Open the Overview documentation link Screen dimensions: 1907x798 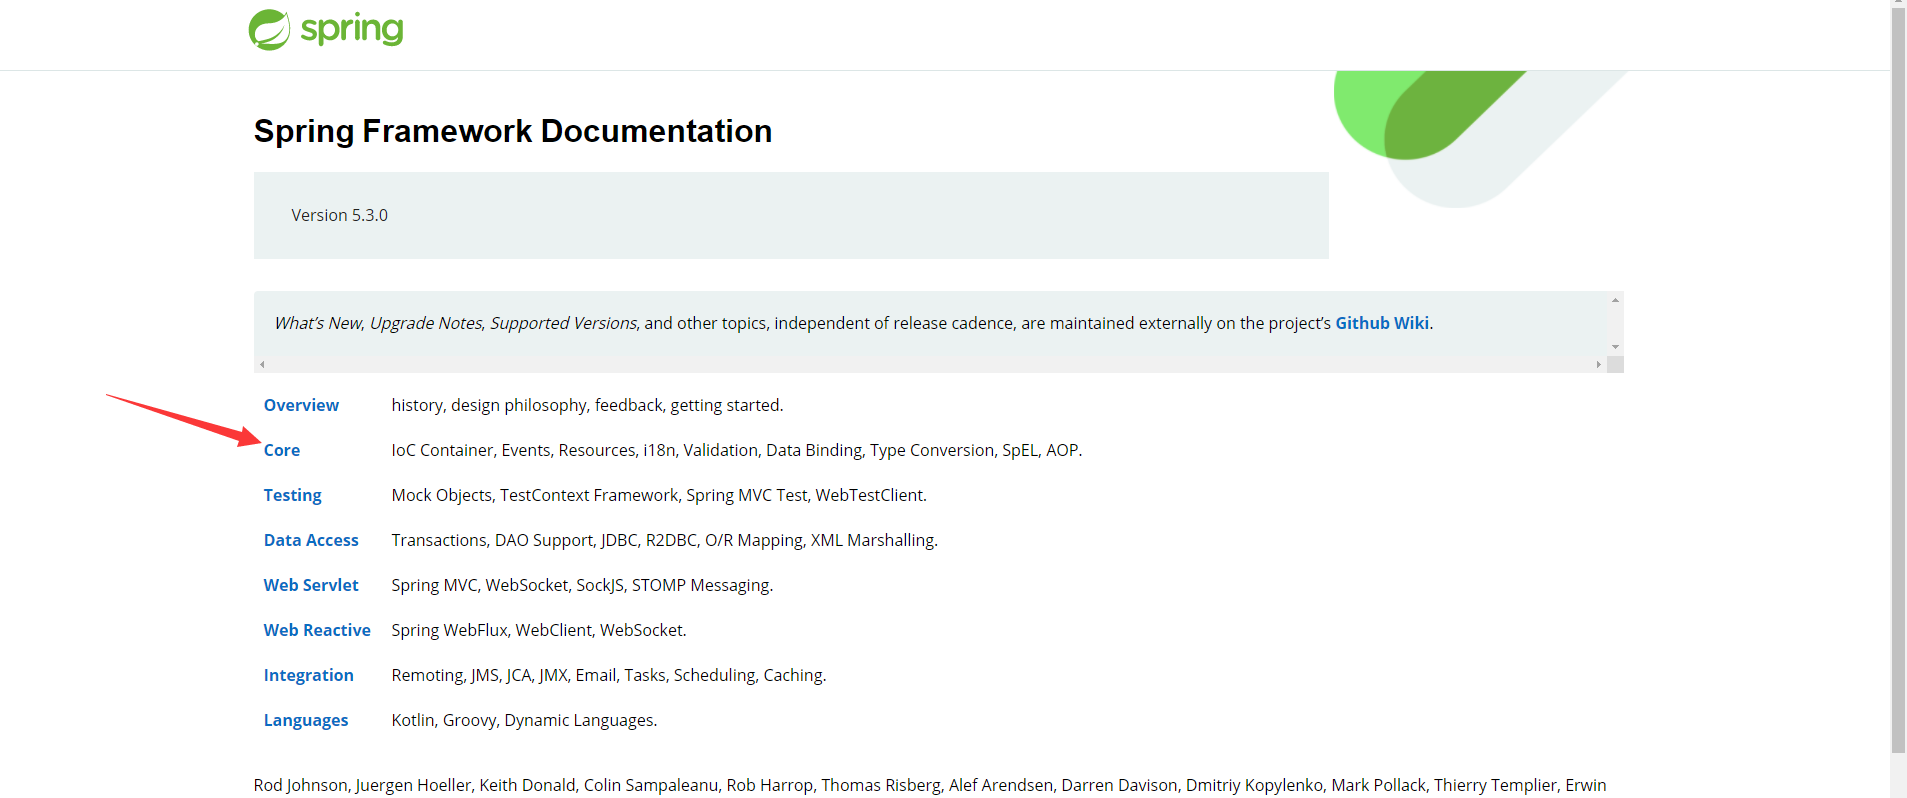click(301, 405)
